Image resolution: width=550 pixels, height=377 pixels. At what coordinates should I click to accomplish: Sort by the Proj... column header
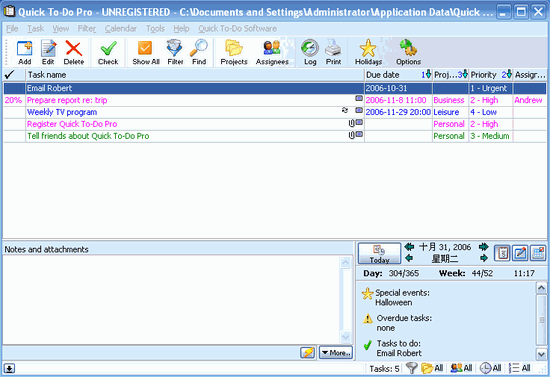pos(450,75)
